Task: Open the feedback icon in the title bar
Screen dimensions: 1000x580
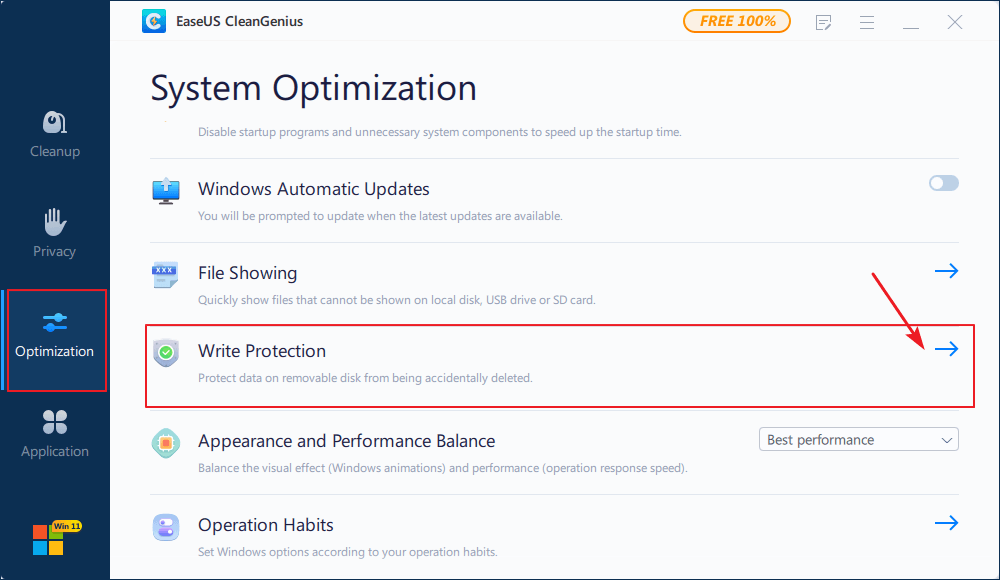Action: [823, 21]
